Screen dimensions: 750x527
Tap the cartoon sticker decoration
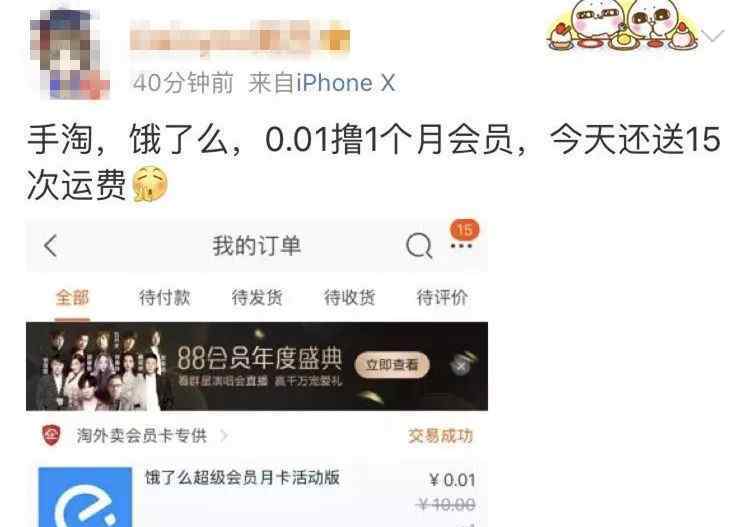622,25
